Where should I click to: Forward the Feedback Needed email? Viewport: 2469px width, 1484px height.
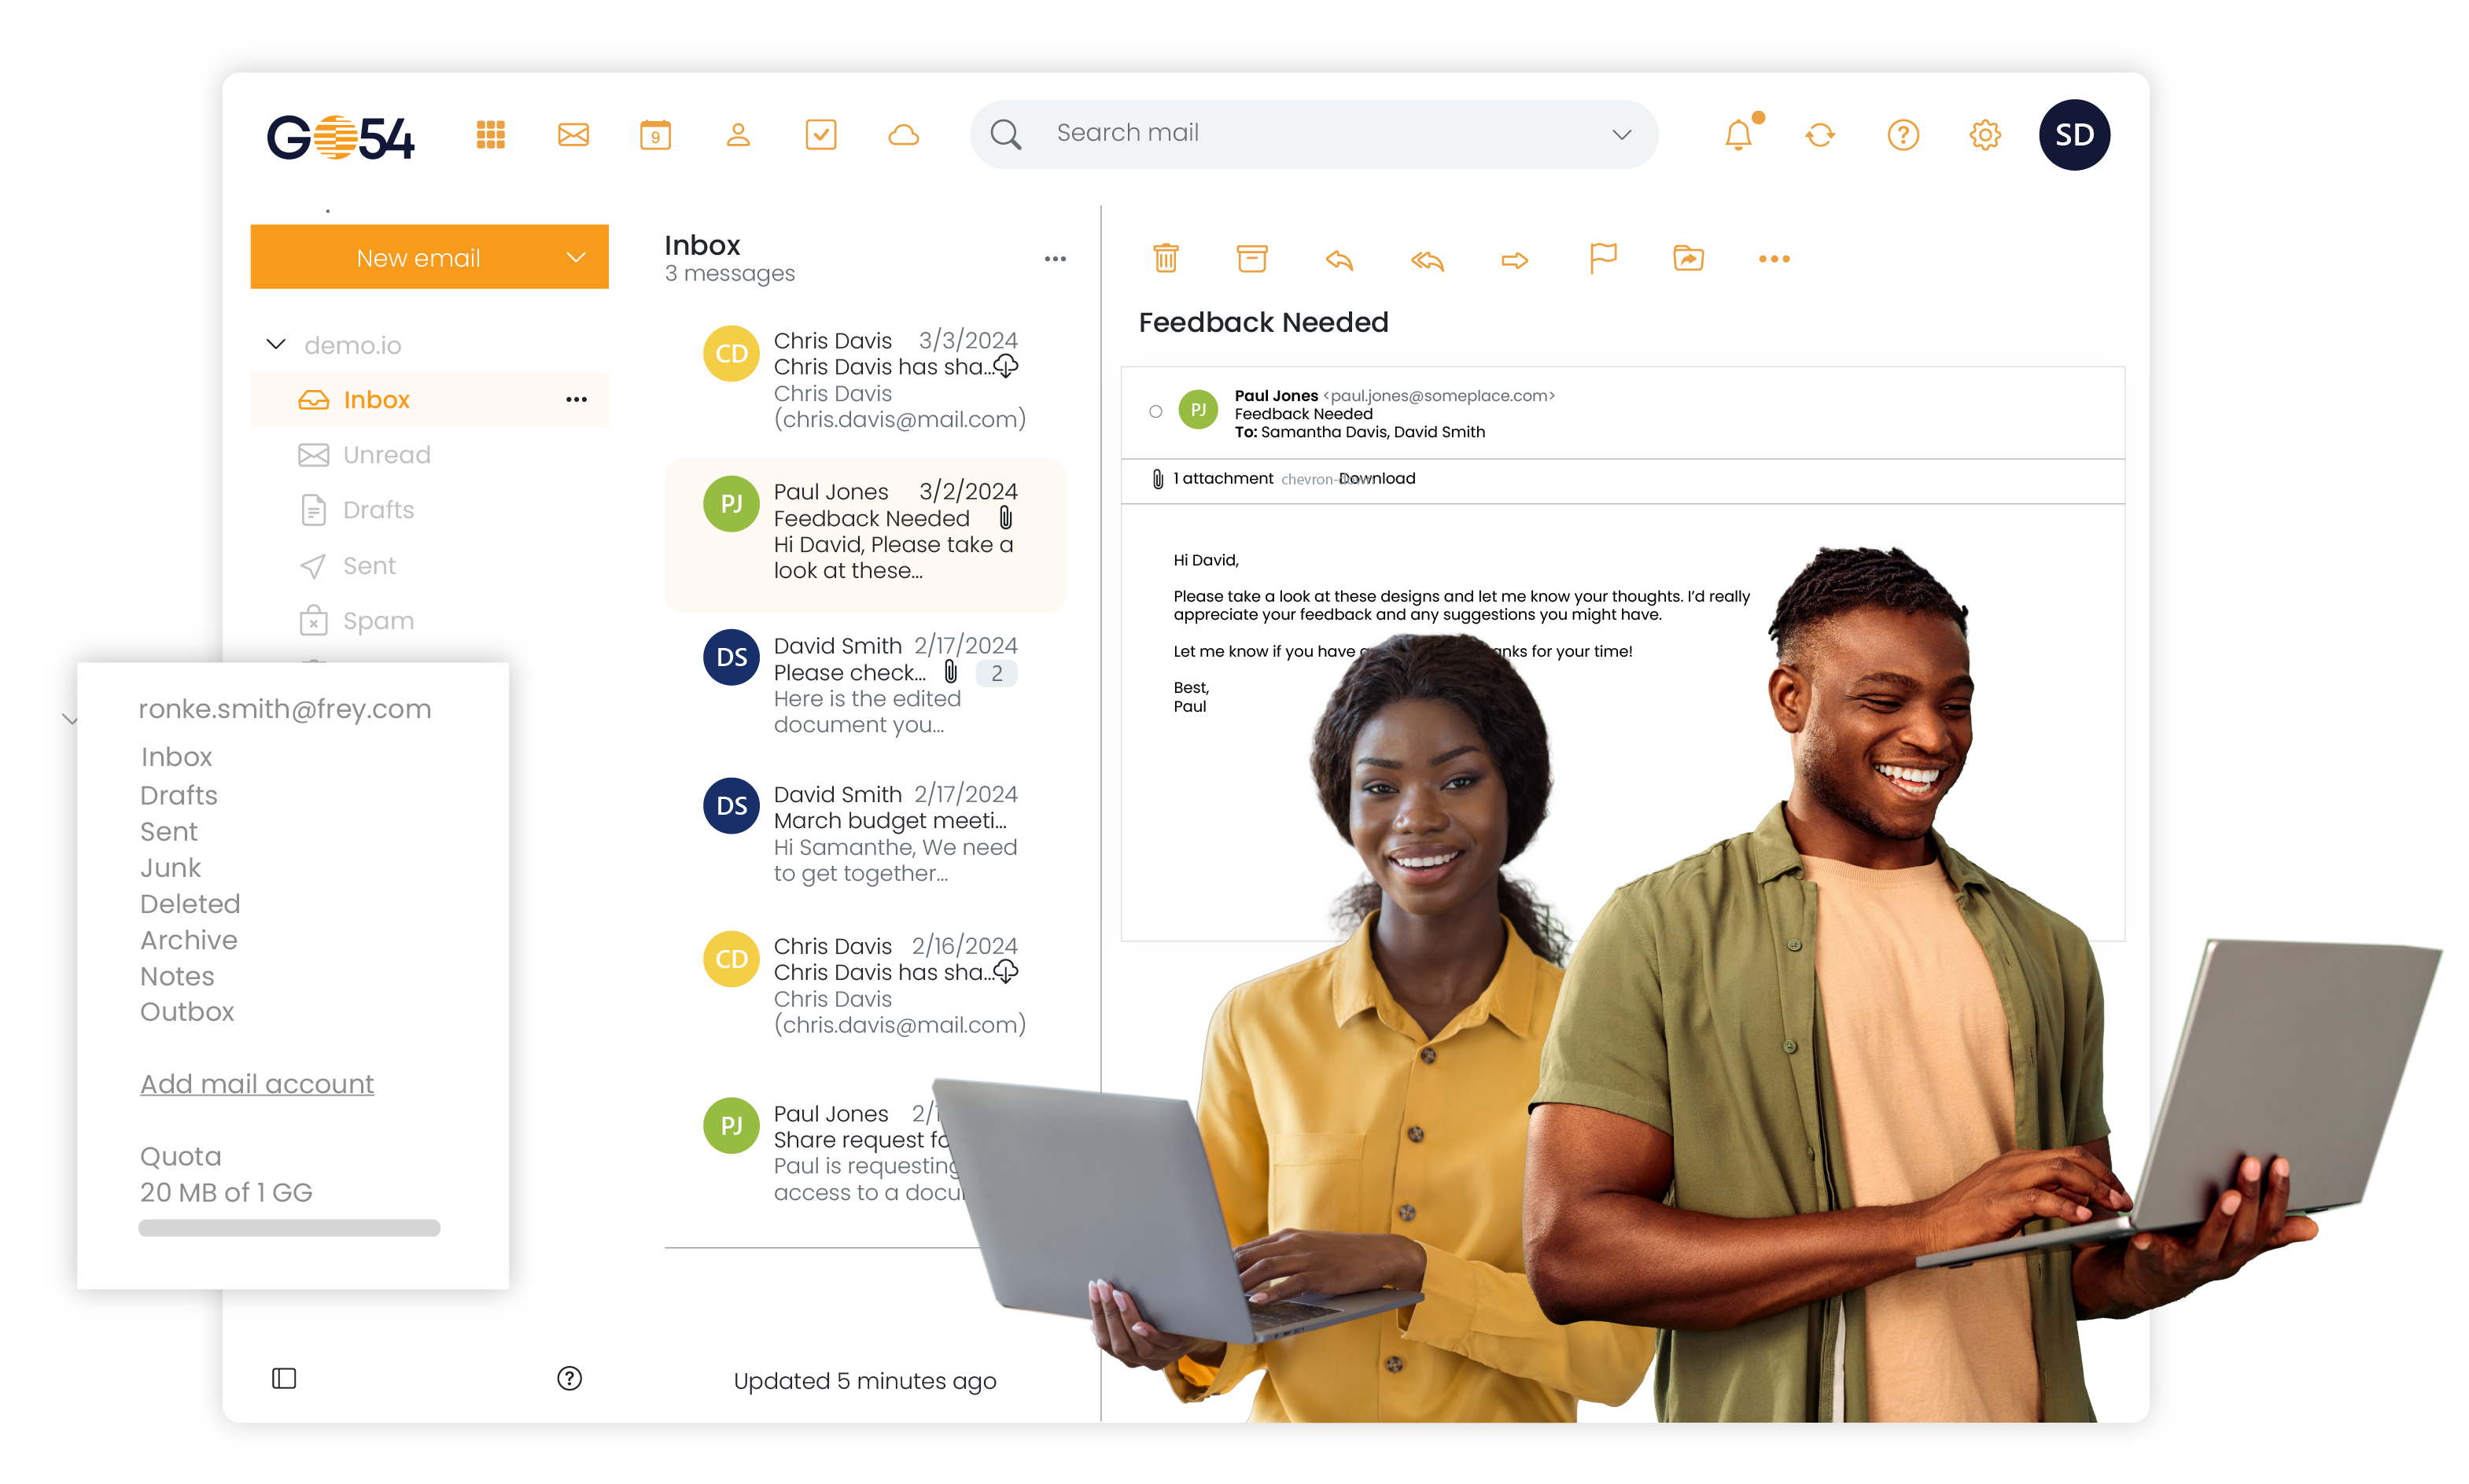1514,260
